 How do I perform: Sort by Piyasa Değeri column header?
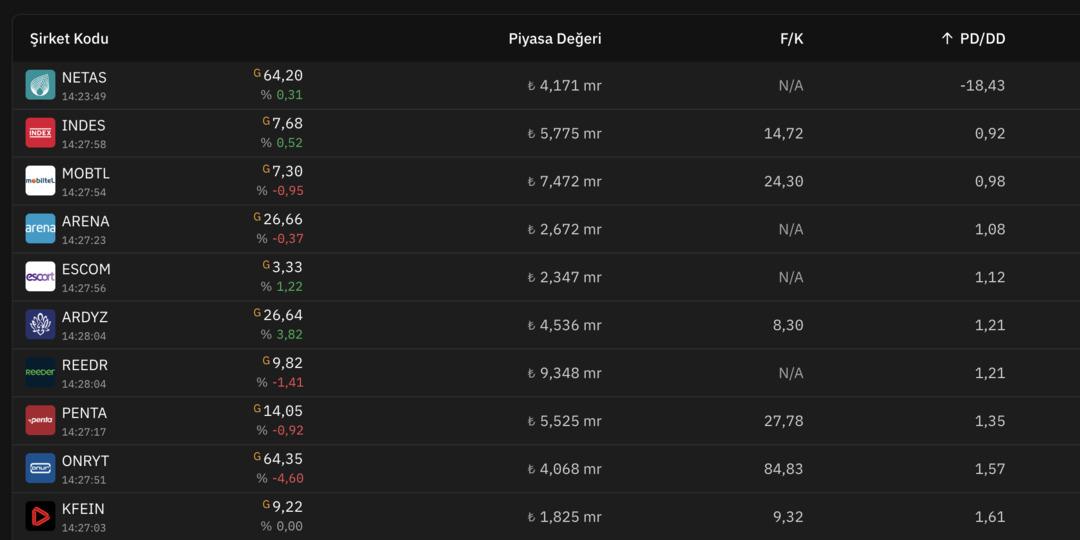coord(554,39)
